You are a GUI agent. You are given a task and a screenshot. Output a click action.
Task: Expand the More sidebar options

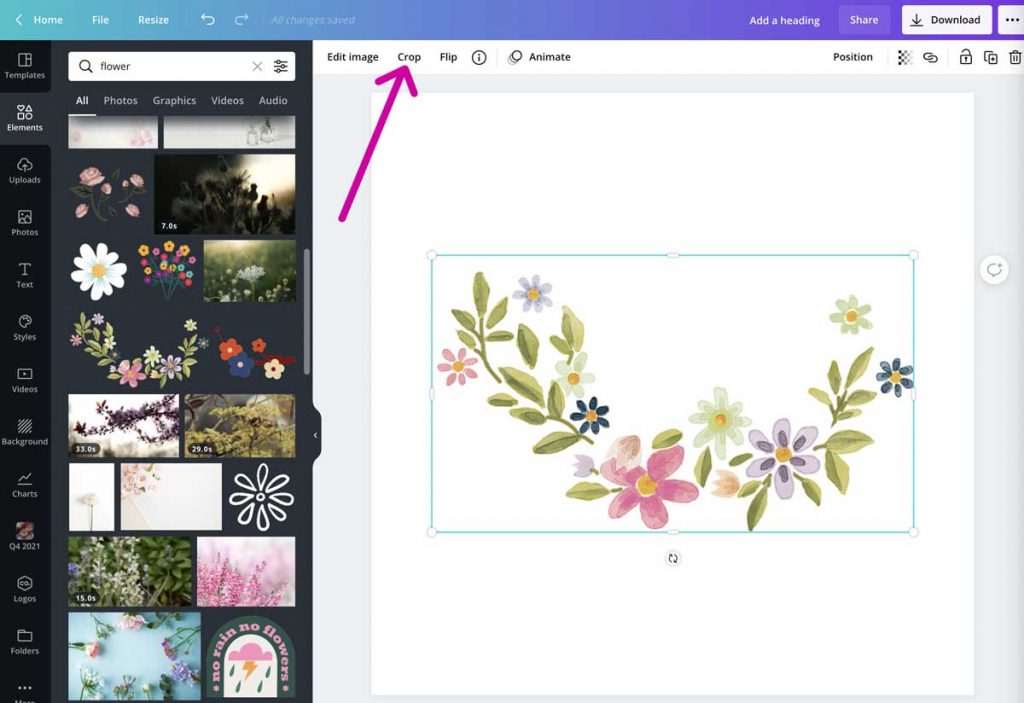pos(25,688)
